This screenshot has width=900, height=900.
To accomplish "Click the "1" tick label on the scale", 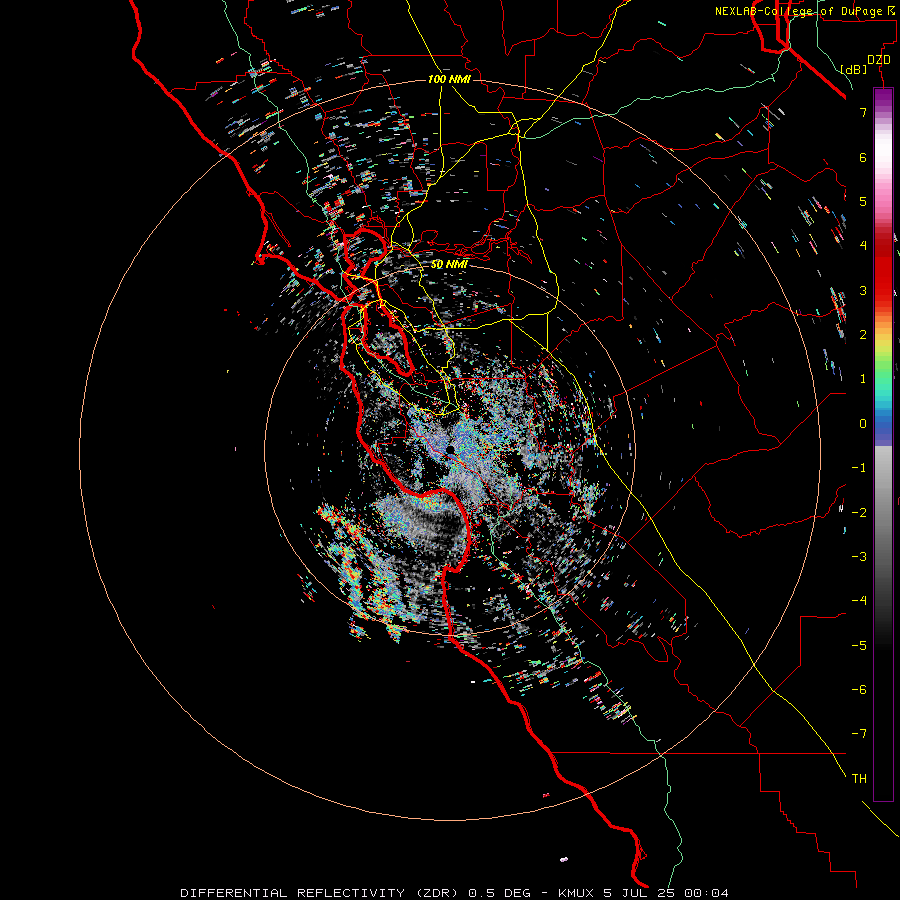I will [x=863, y=379].
